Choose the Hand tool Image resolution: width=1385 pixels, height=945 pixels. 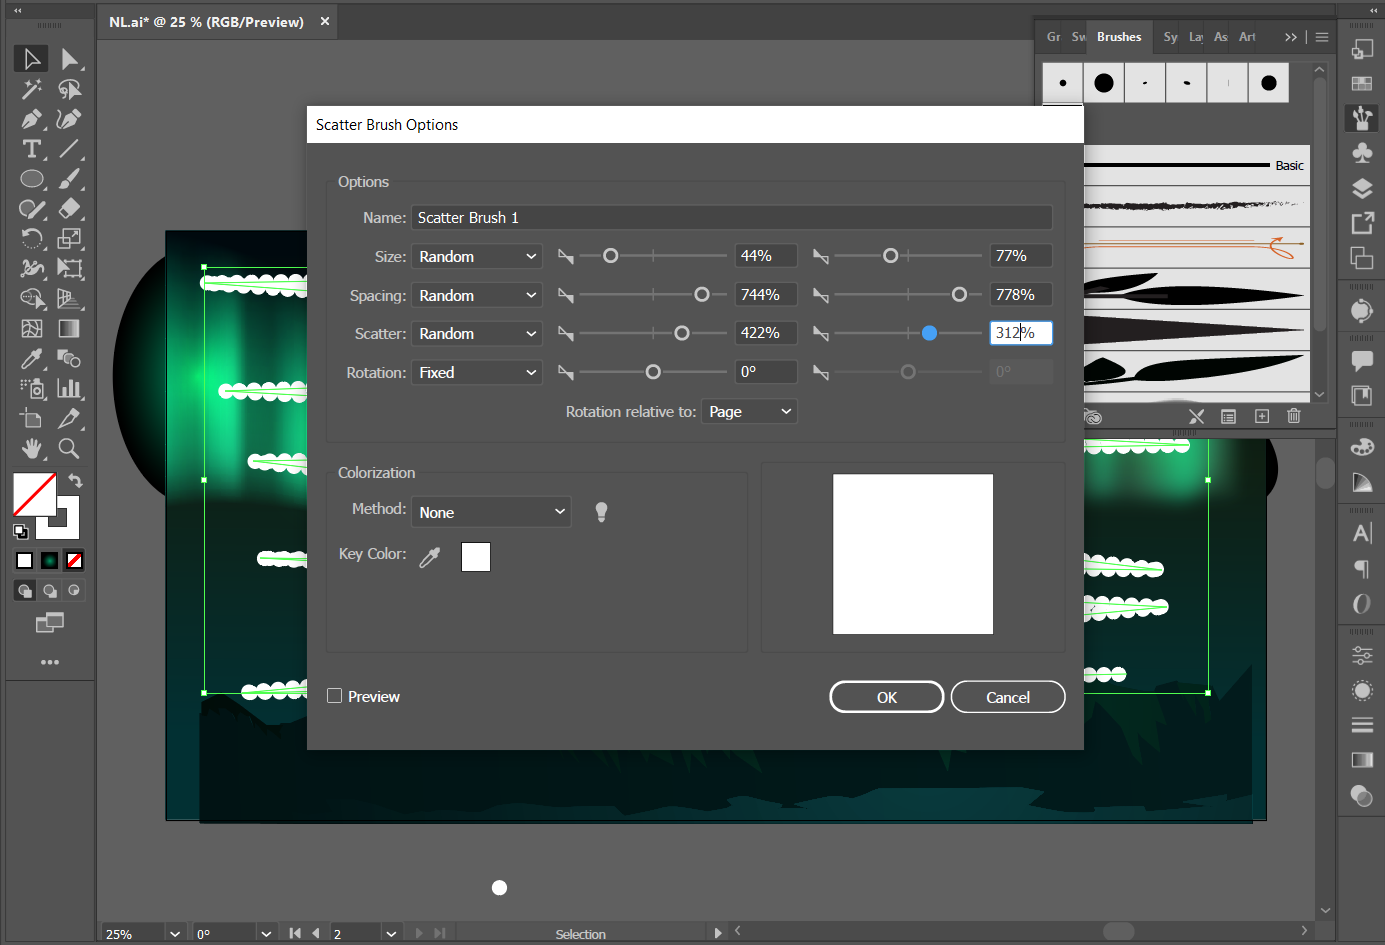click(32, 448)
